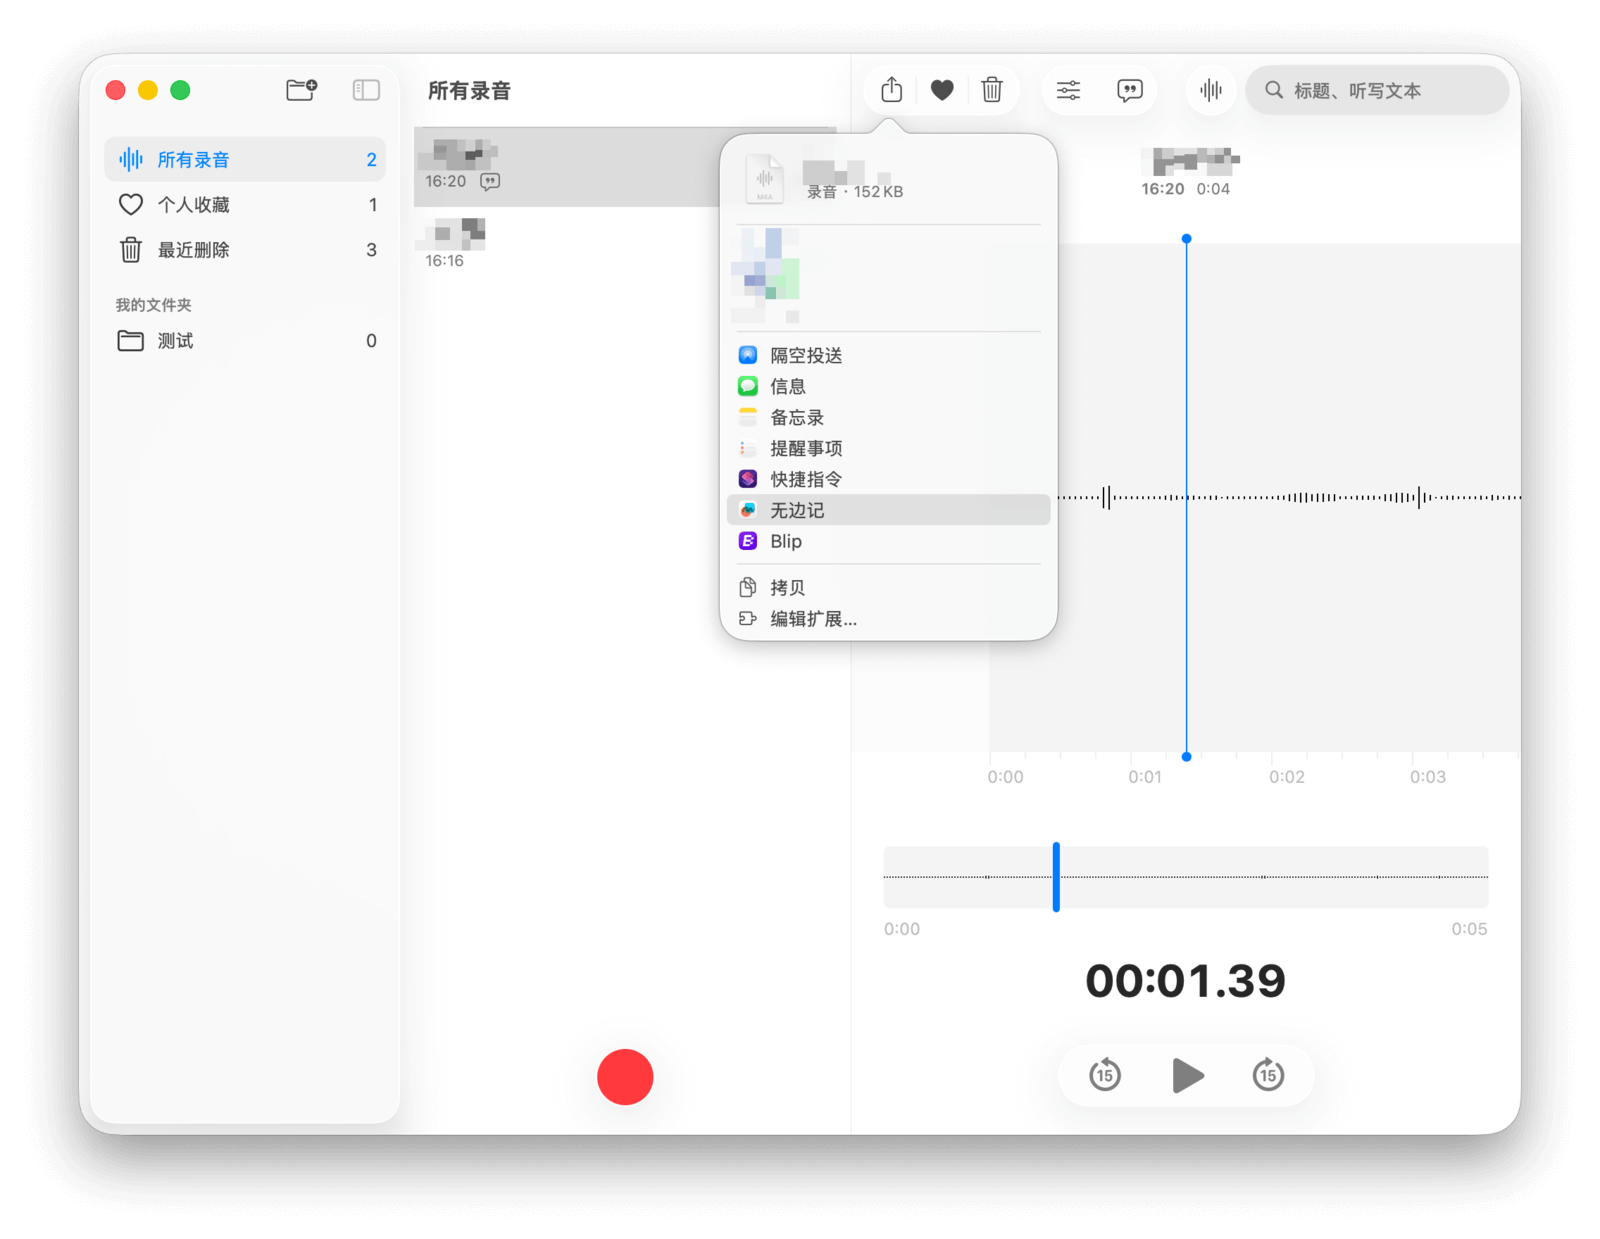Delete recording using the trash icon
Viewport: 1600px width, 1239px height.
[991, 91]
